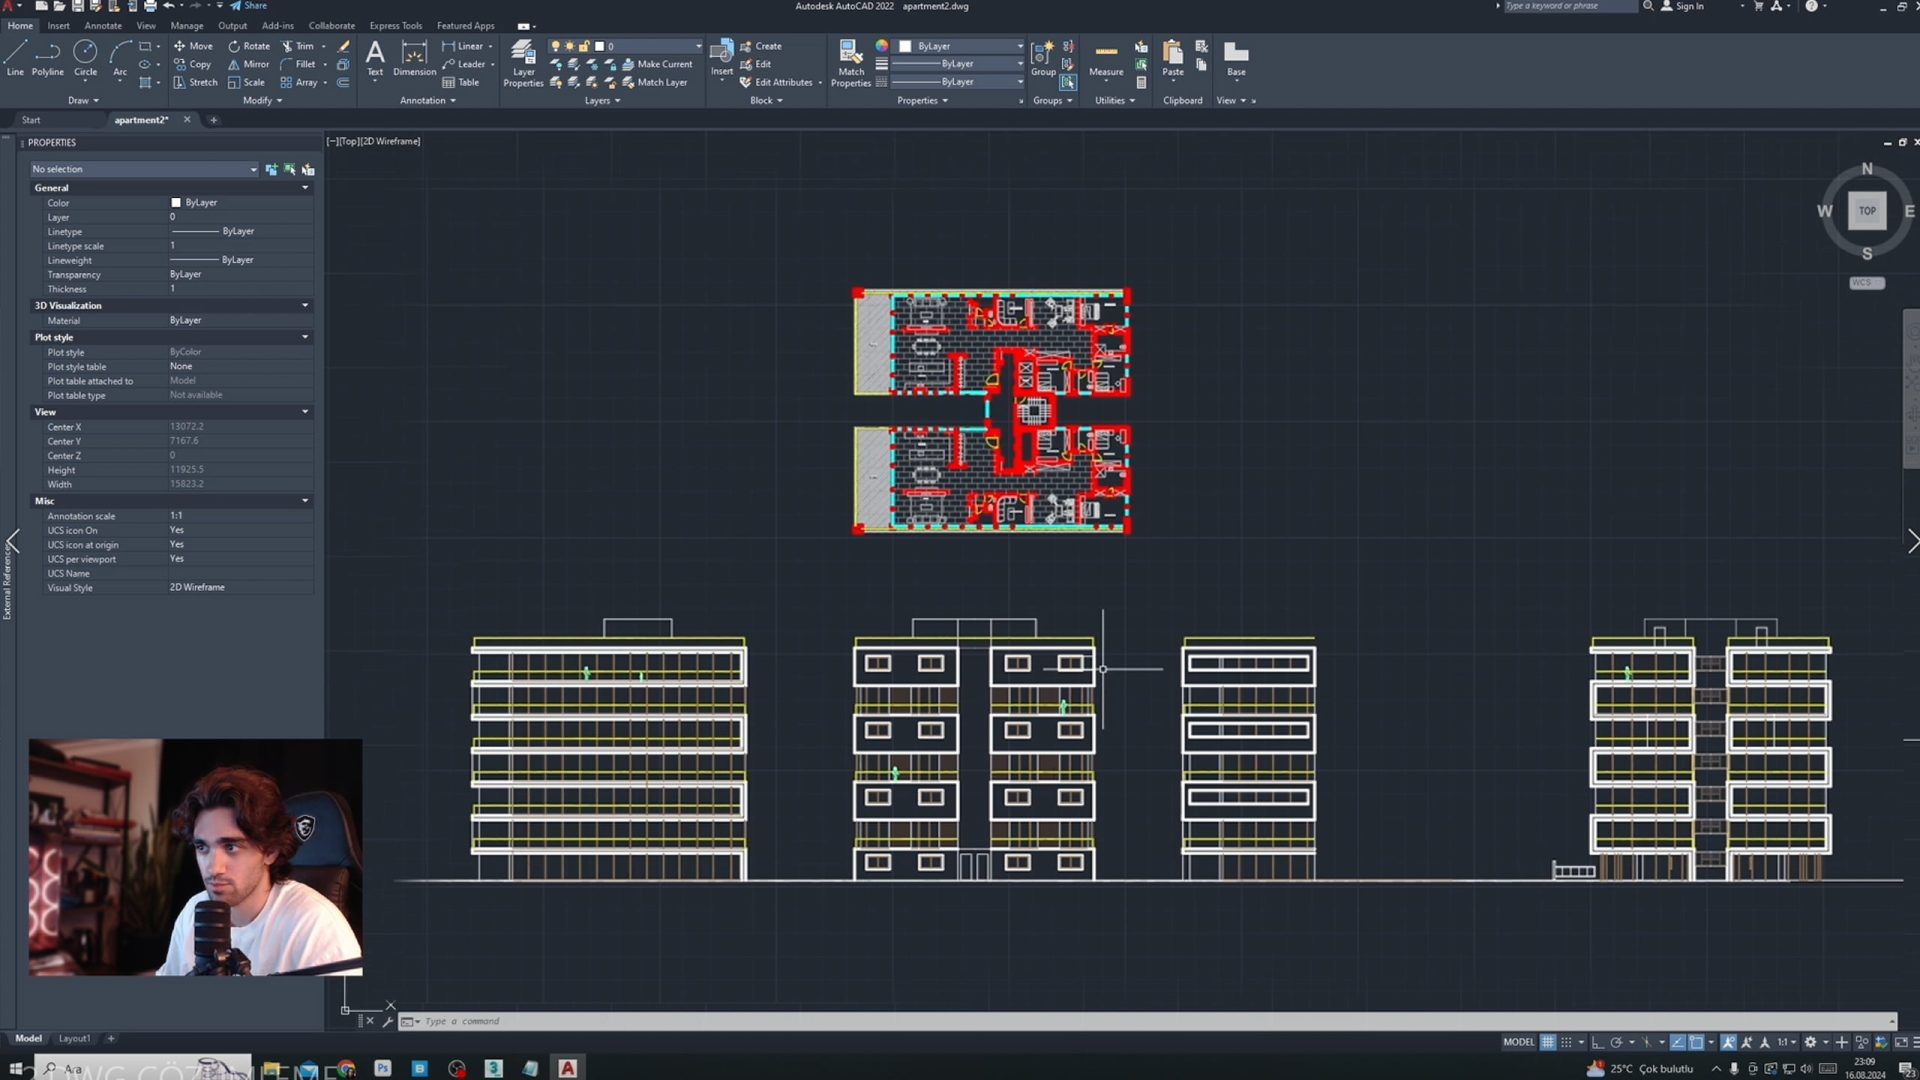1920x1080 pixels.
Task: Open the current layer dropdown
Action: click(x=698, y=45)
